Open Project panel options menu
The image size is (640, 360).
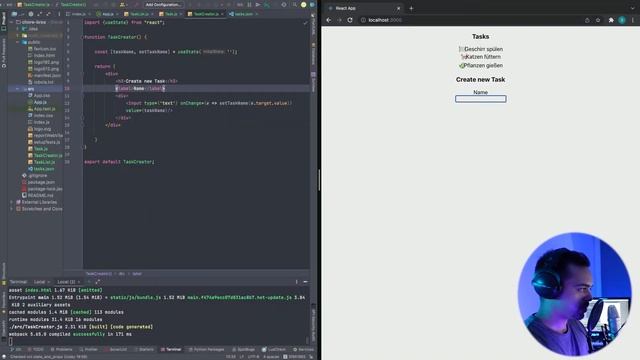(59, 14)
